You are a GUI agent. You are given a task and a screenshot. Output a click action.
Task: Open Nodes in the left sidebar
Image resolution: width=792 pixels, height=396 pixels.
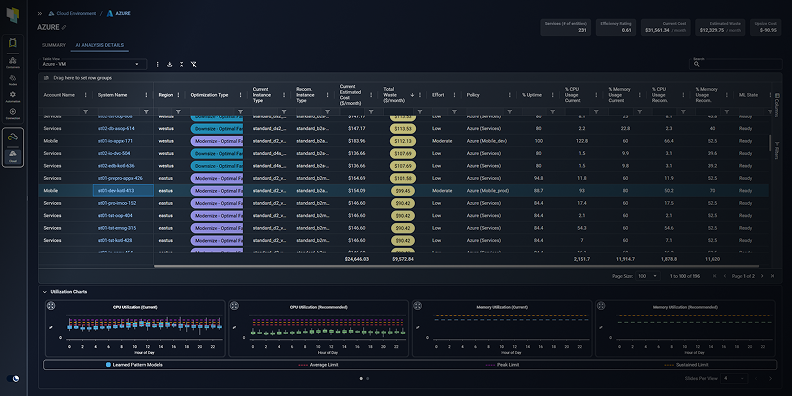[x=13, y=80]
